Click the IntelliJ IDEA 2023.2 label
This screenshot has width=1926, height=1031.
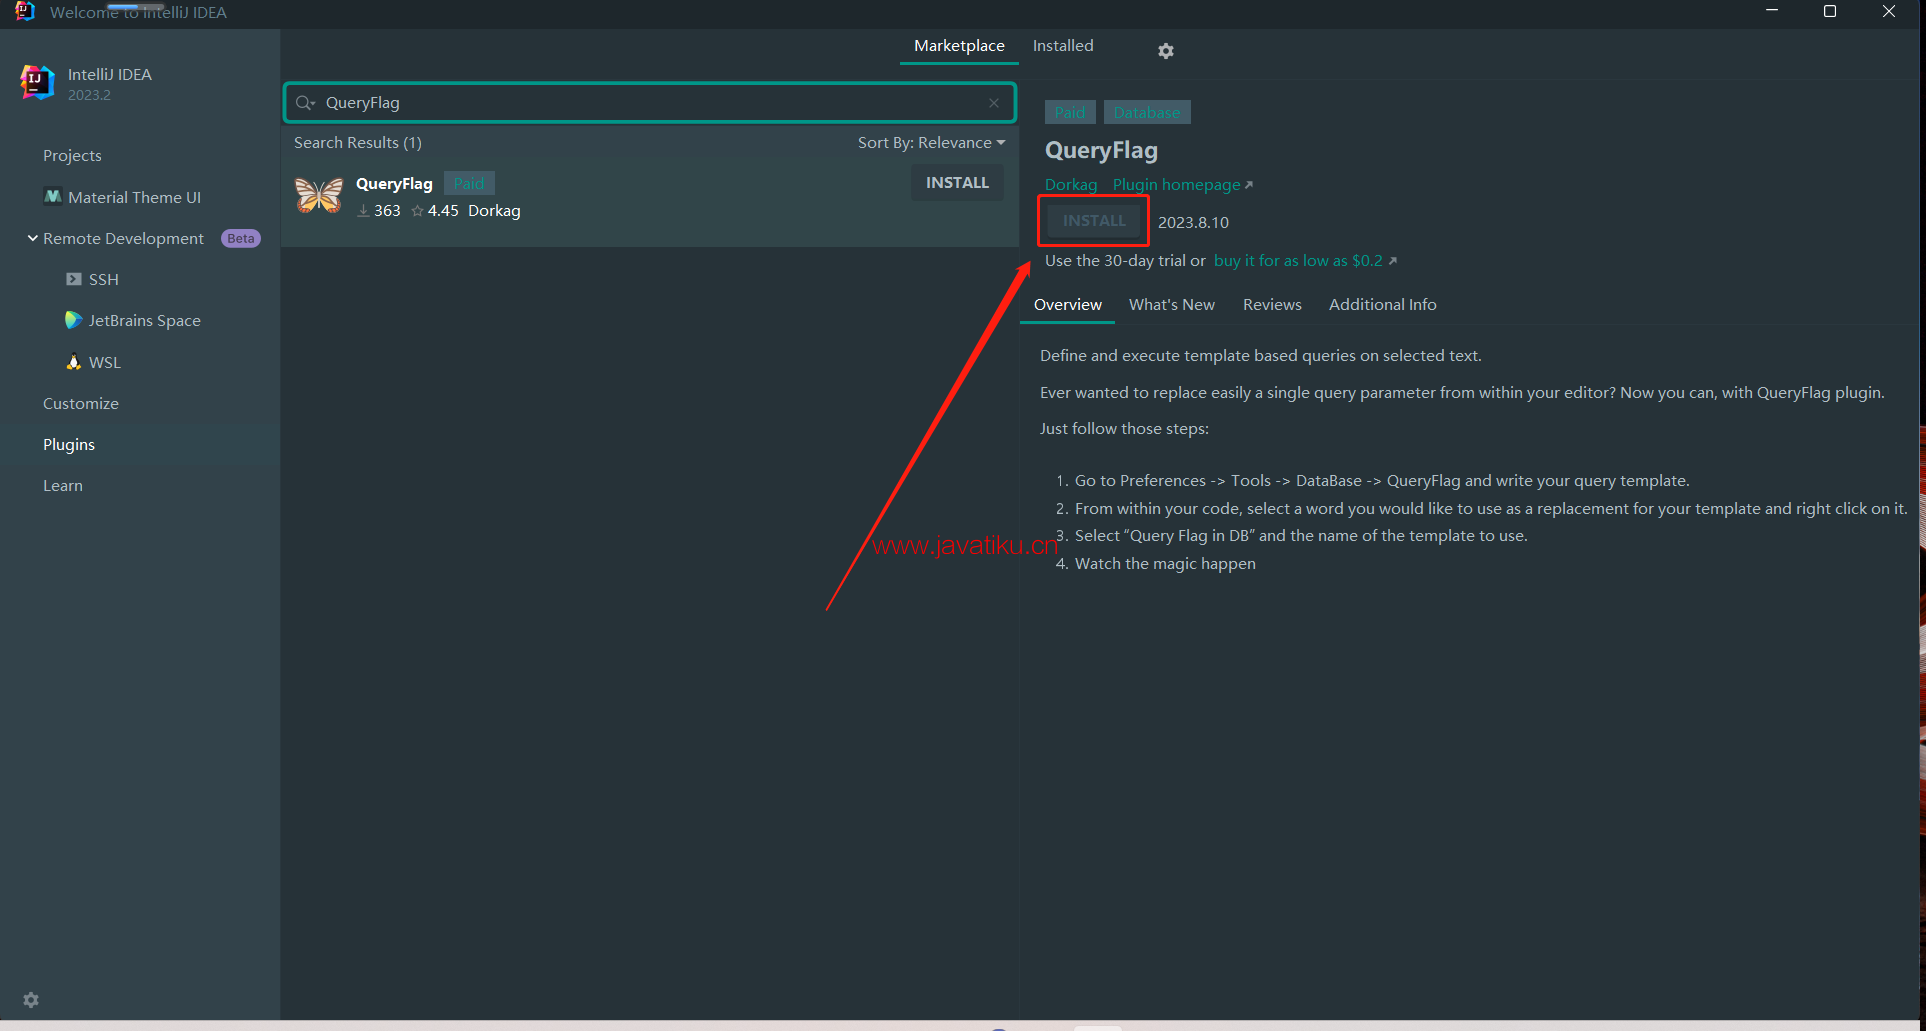point(110,84)
